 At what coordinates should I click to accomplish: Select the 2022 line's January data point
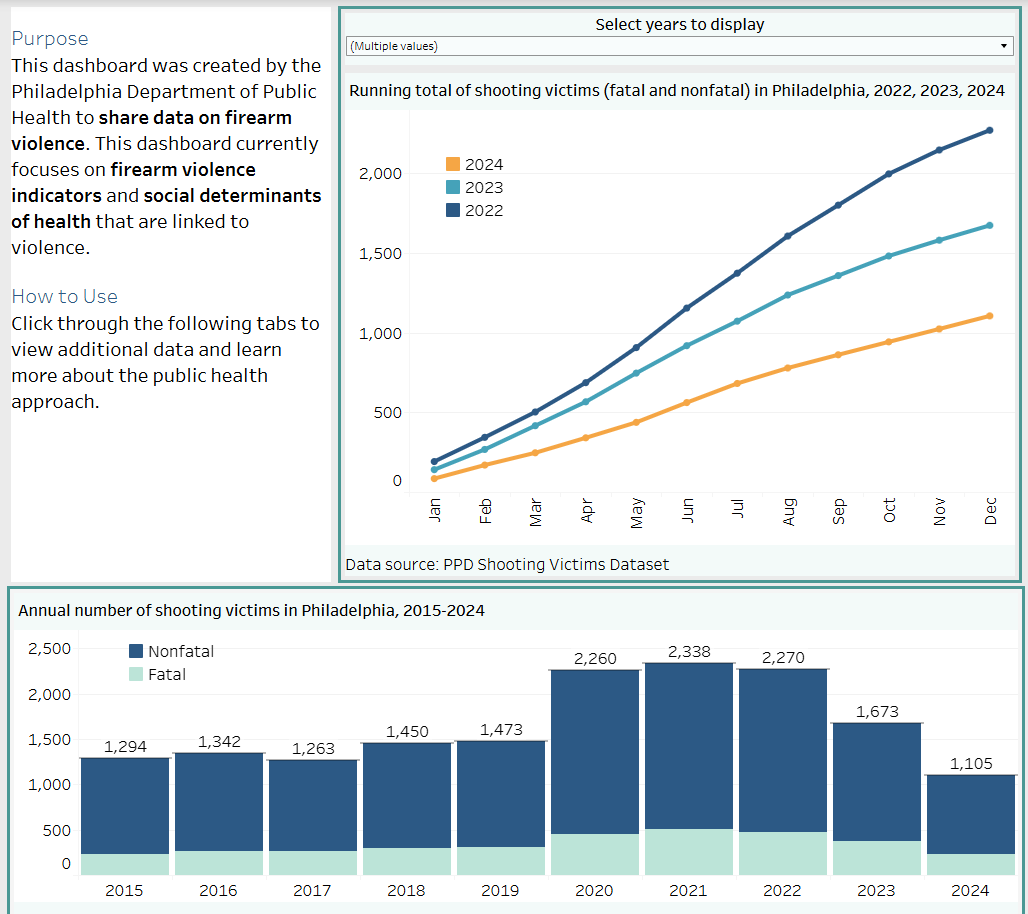click(x=434, y=462)
